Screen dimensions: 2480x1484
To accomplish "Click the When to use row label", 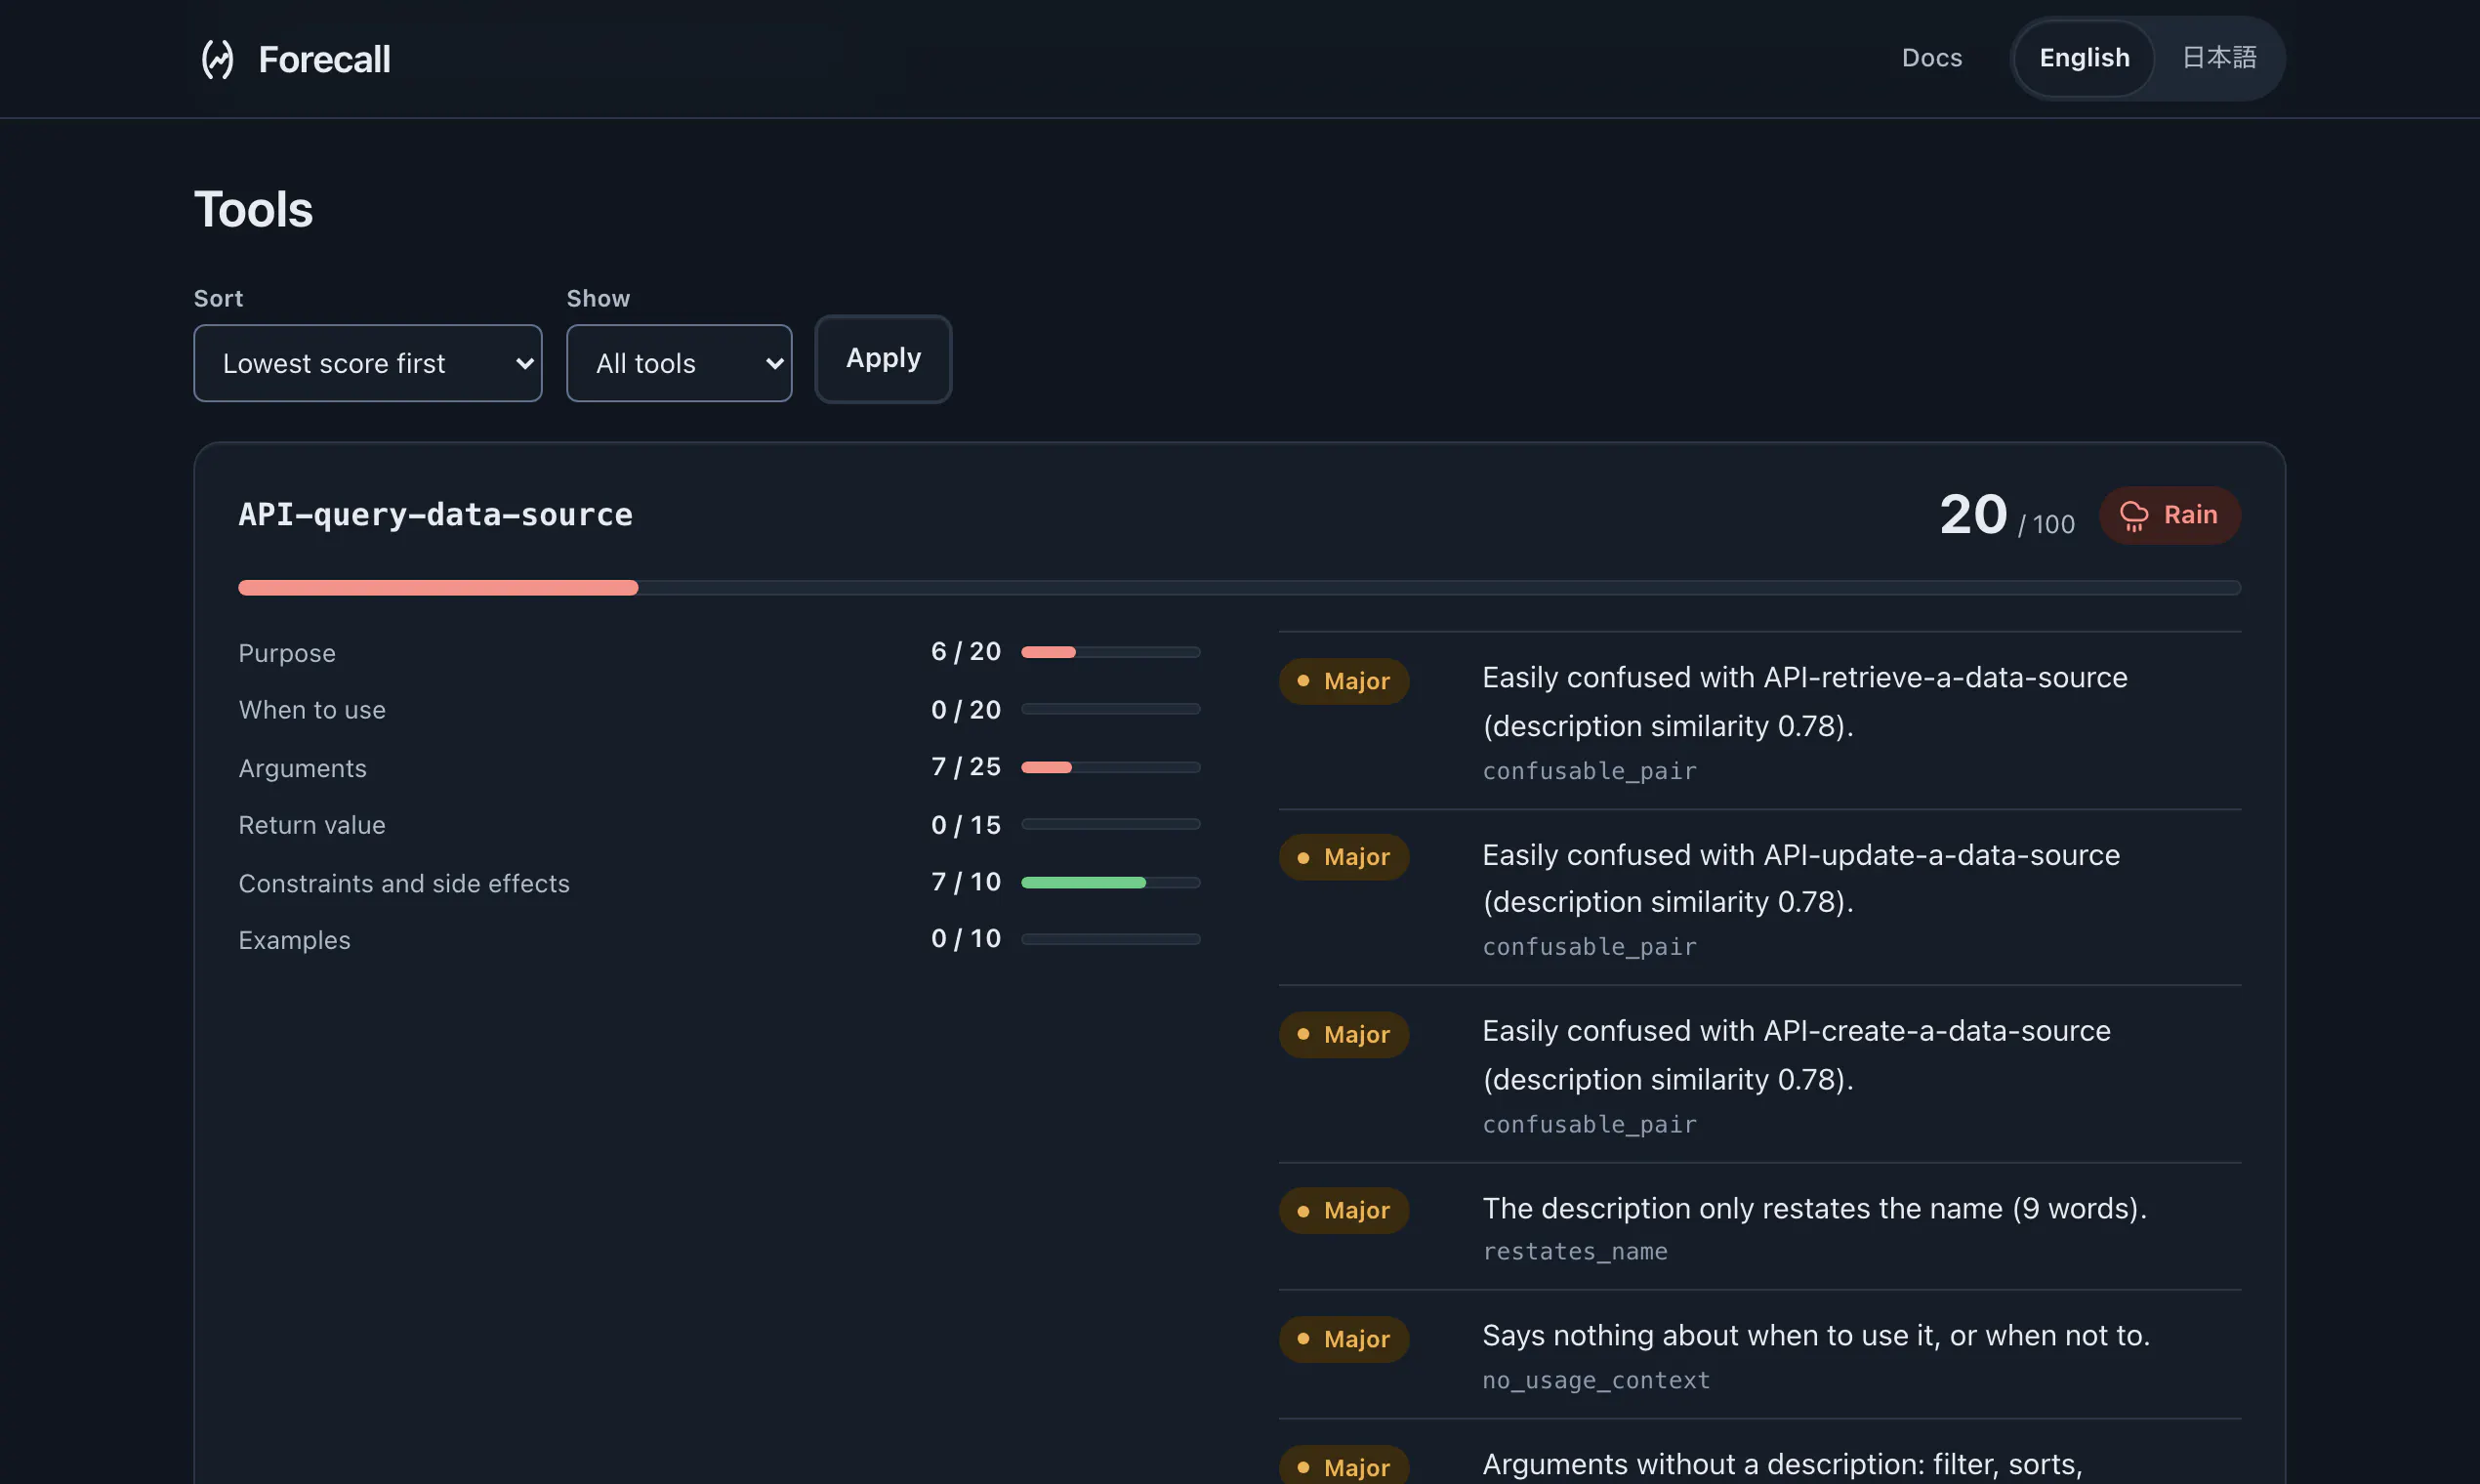I will coord(312,710).
